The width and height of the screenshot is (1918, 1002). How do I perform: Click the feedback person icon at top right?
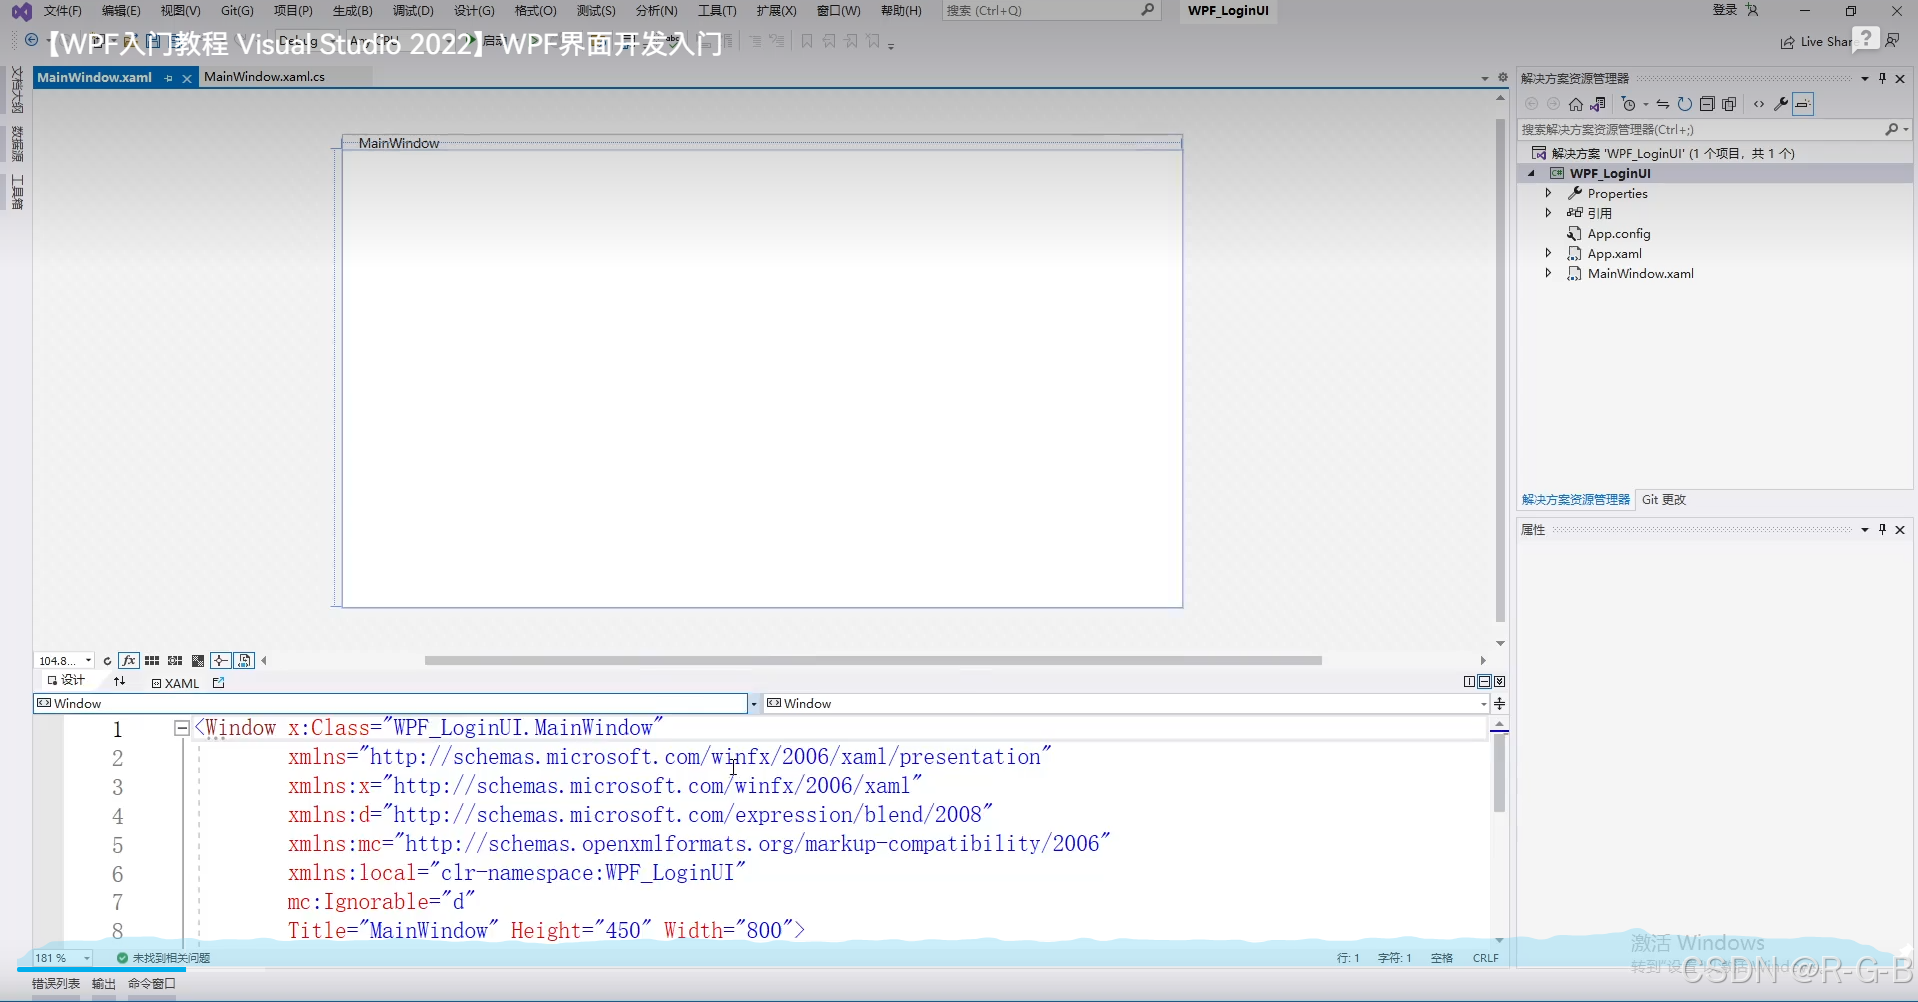(1893, 41)
